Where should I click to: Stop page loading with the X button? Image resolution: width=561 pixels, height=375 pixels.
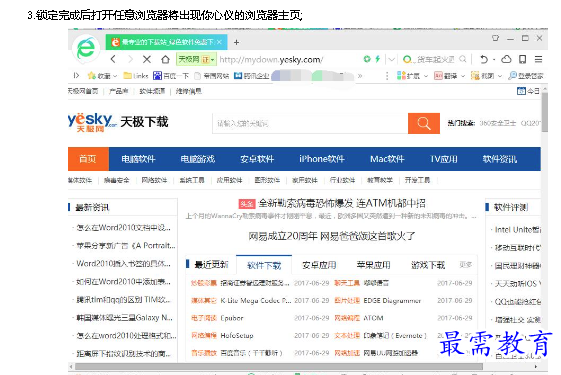coord(147,59)
